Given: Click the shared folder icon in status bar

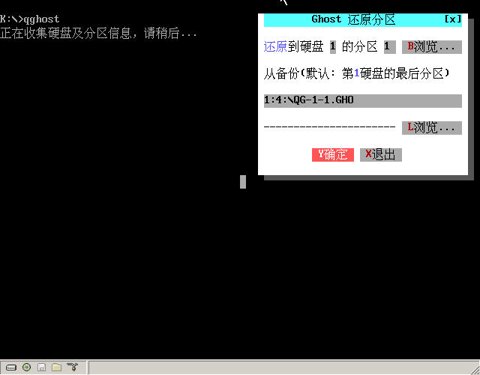Looking at the screenshot, I should click(57, 367).
